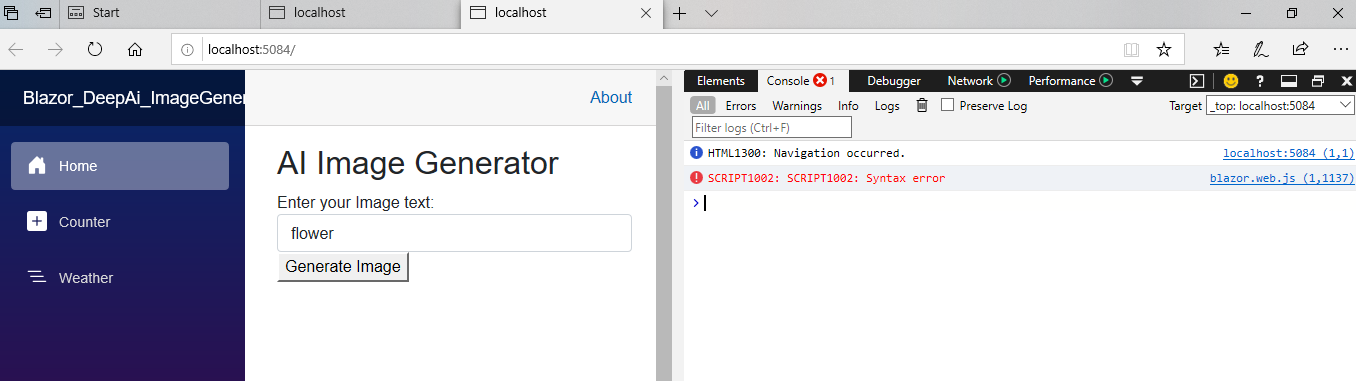
Task: Click the Generate Image button
Action: (343, 267)
